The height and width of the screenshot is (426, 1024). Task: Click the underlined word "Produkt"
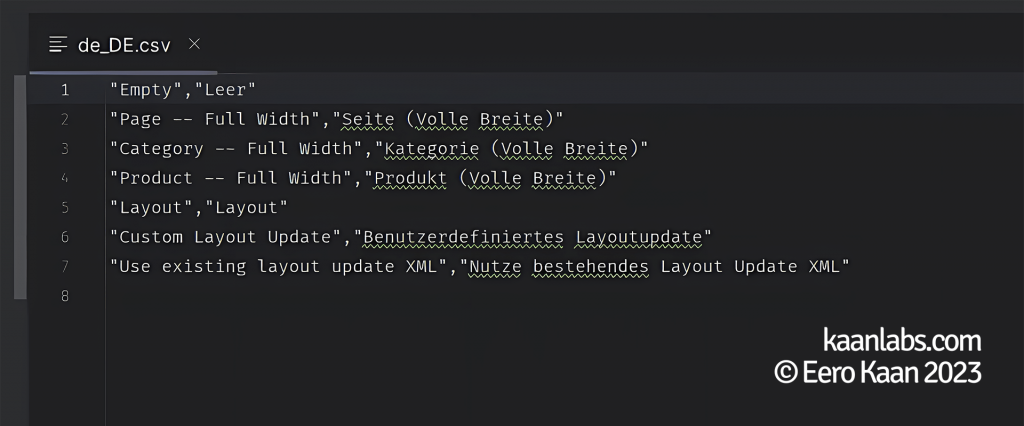pos(410,178)
